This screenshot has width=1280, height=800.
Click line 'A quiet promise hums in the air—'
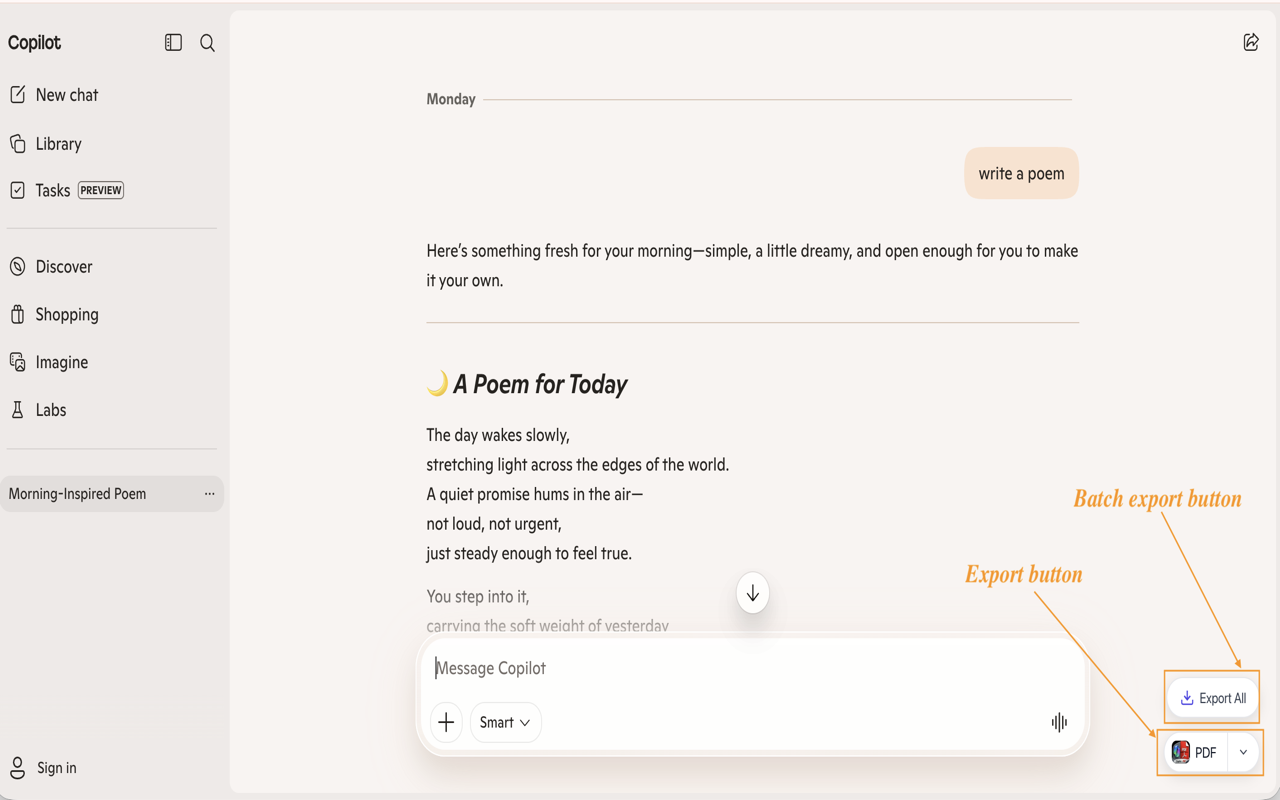(x=535, y=494)
